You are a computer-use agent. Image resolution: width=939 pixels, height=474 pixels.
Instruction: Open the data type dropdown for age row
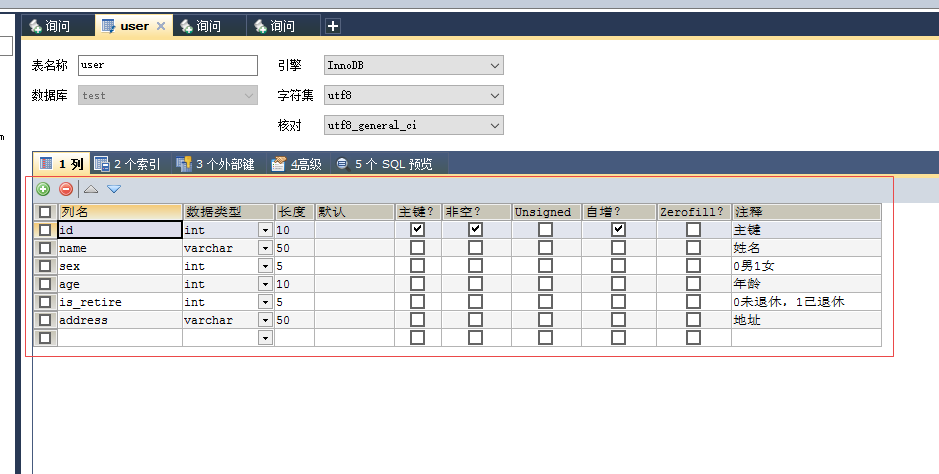click(x=265, y=284)
